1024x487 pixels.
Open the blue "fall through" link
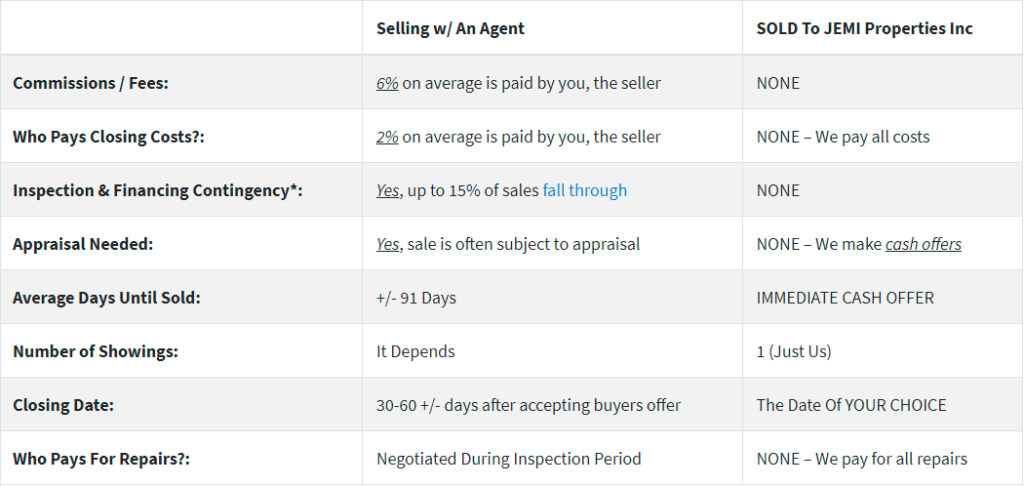point(584,191)
